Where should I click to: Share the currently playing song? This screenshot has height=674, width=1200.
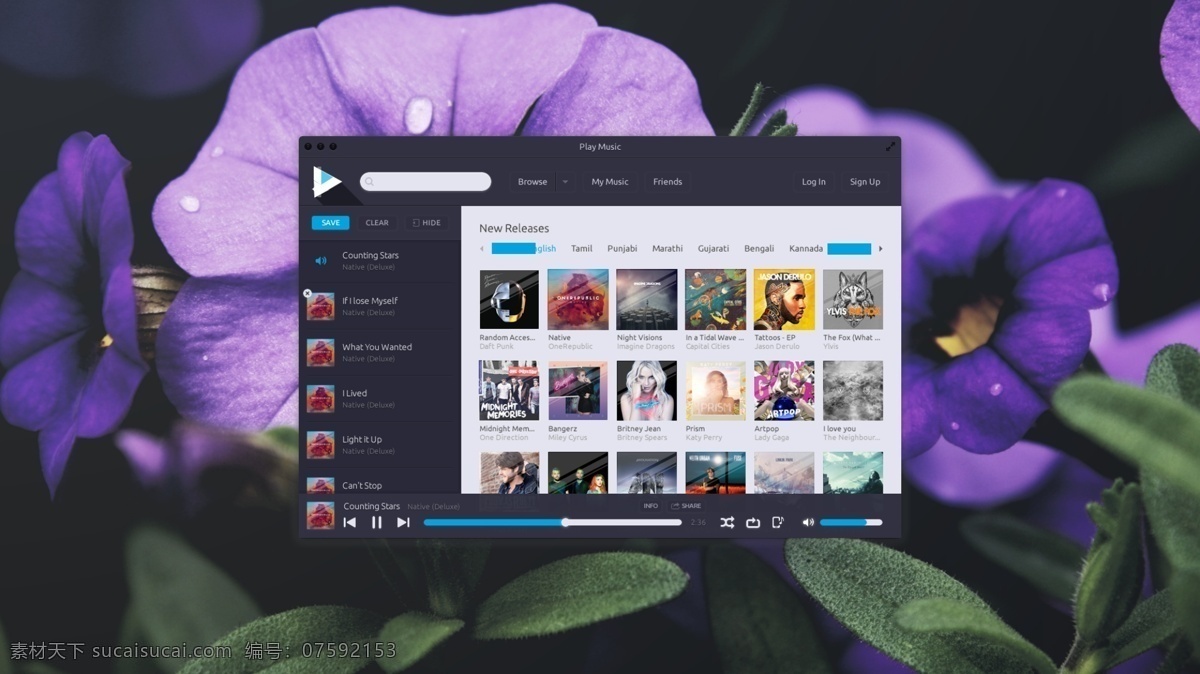click(x=687, y=506)
